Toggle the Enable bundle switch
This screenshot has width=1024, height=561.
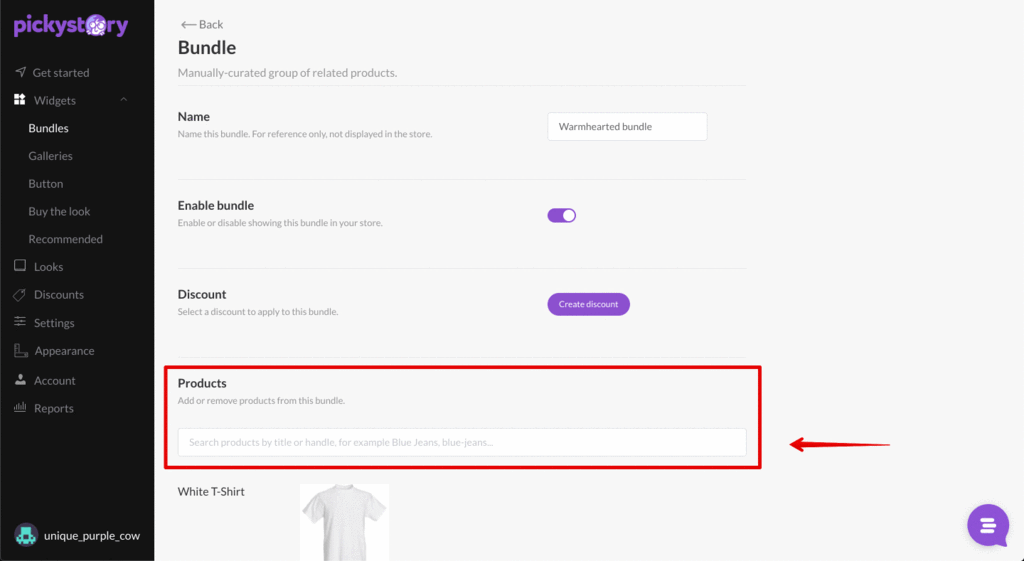point(562,216)
